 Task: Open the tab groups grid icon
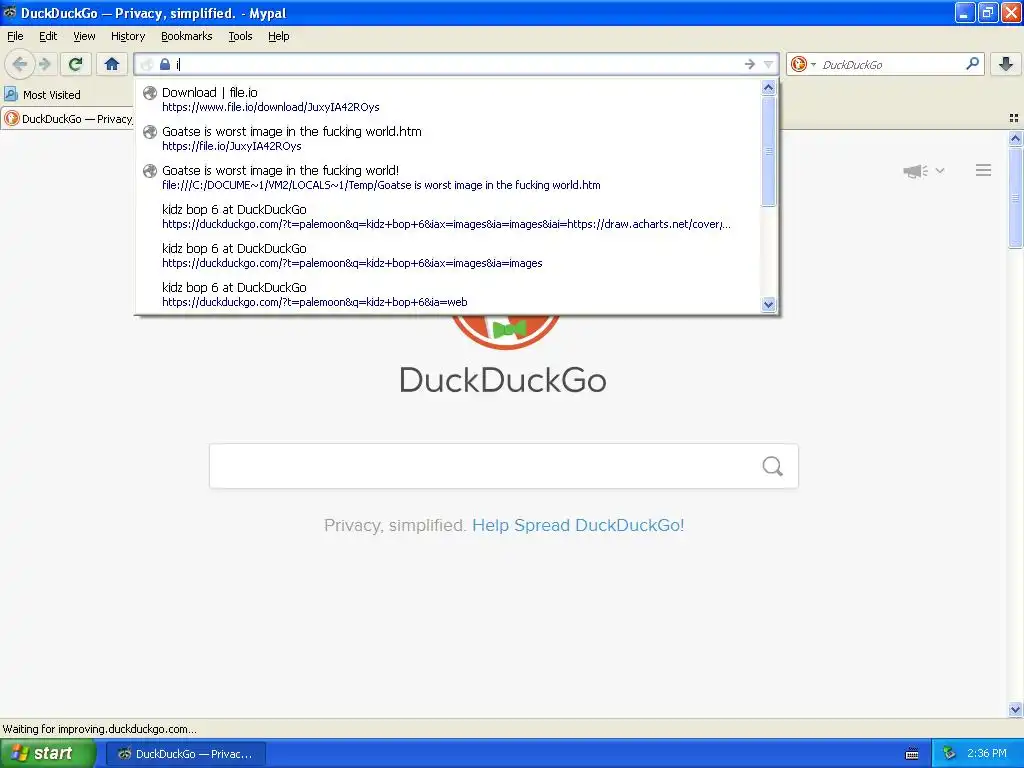pyautogui.click(x=1014, y=118)
